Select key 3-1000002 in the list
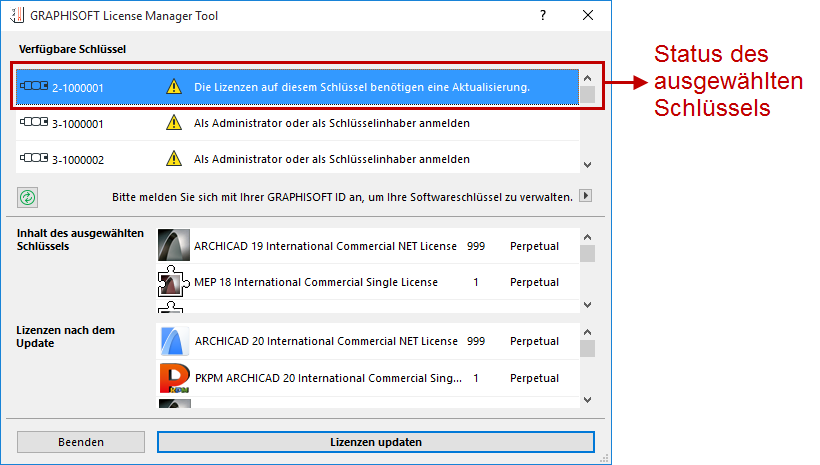The width and height of the screenshot is (820, 465). [300, 159]
